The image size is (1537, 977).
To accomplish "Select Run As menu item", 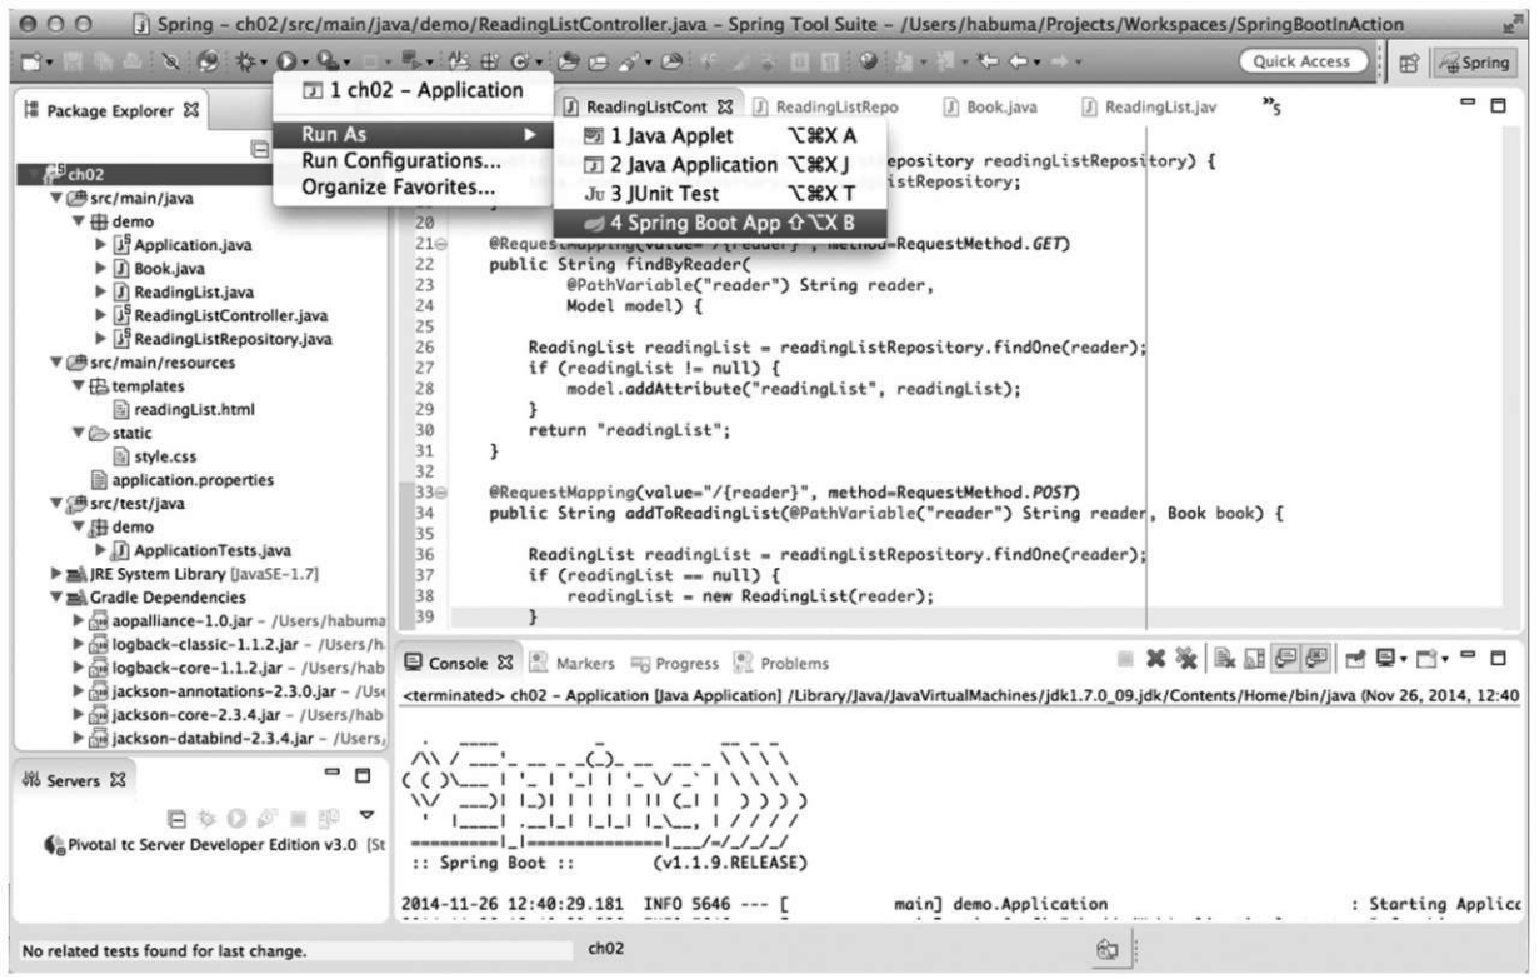I will pos(413,134).
